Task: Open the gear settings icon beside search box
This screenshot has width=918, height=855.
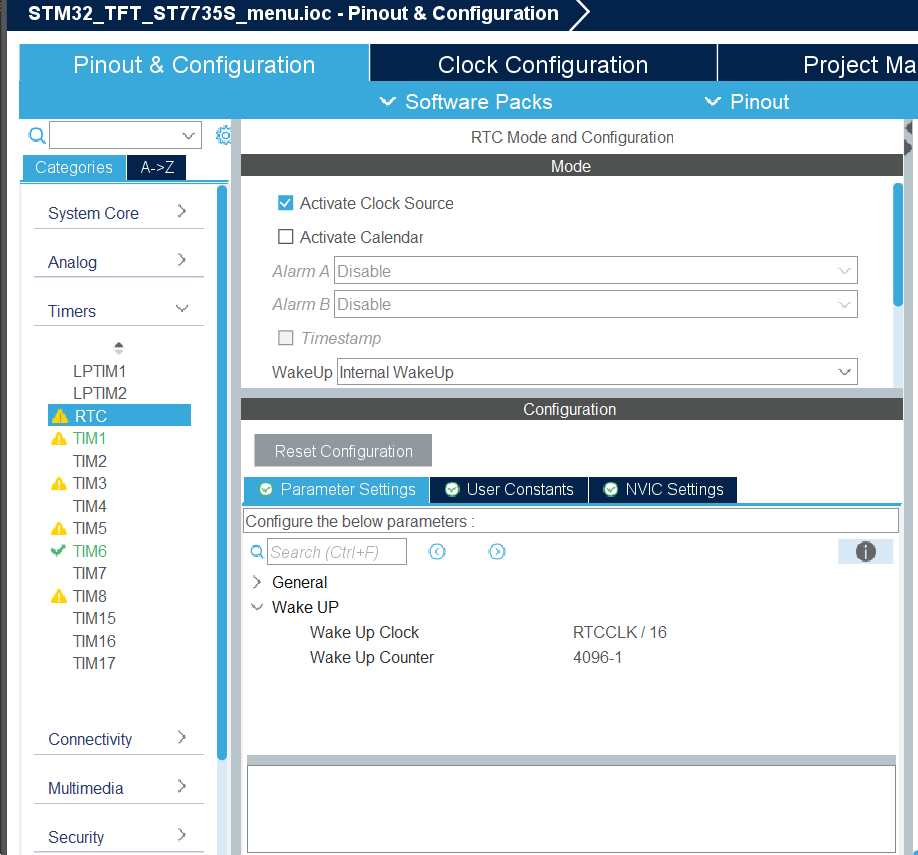Action: click(x=224, y=136)
